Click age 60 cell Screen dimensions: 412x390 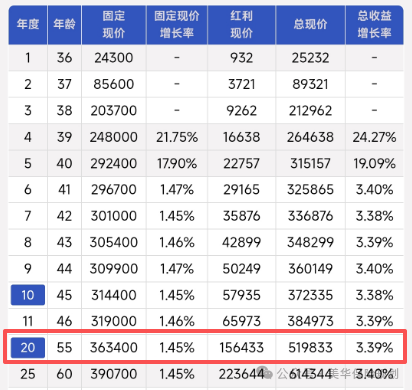(64, 374)
